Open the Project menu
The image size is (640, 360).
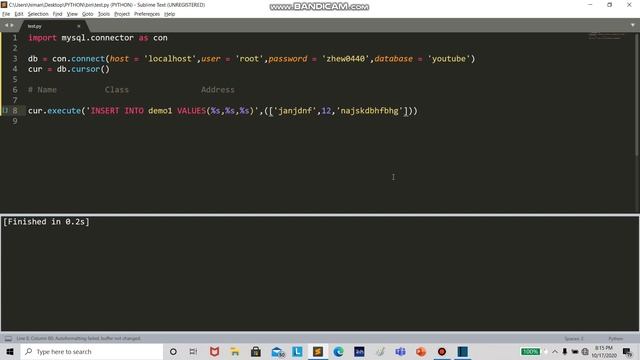[122, 14]
